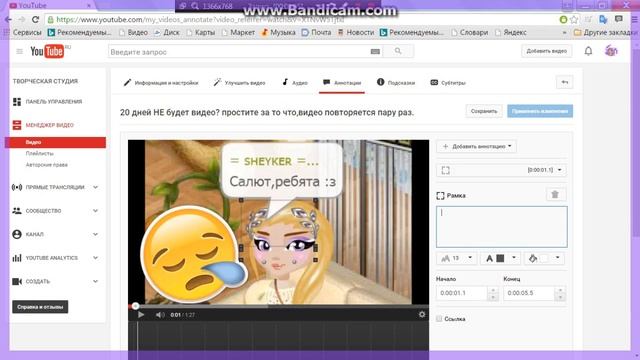This screenshot has width=640, height=360.
Task: Click the annotation text input box
Action: tap(502, 227)
